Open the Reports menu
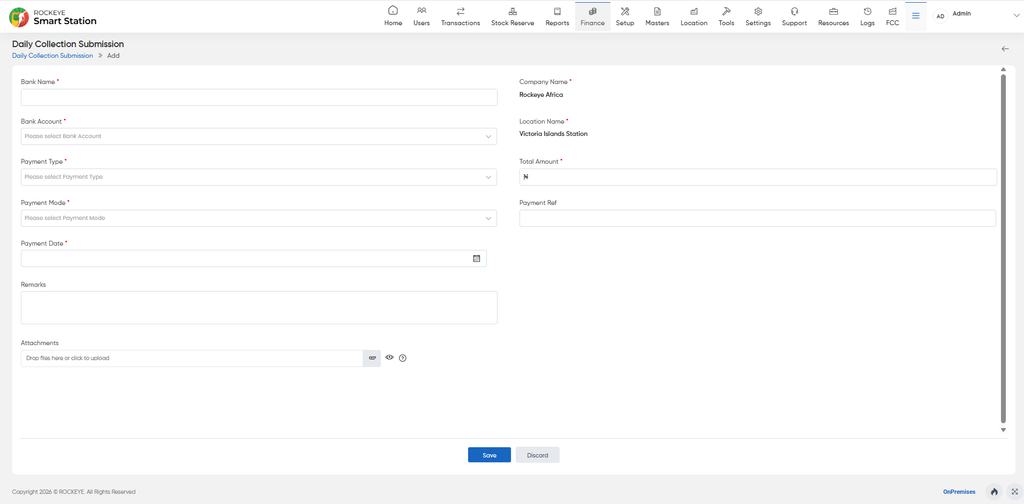Viewport: 1024px width, 504px height. (x=557, y=16)
